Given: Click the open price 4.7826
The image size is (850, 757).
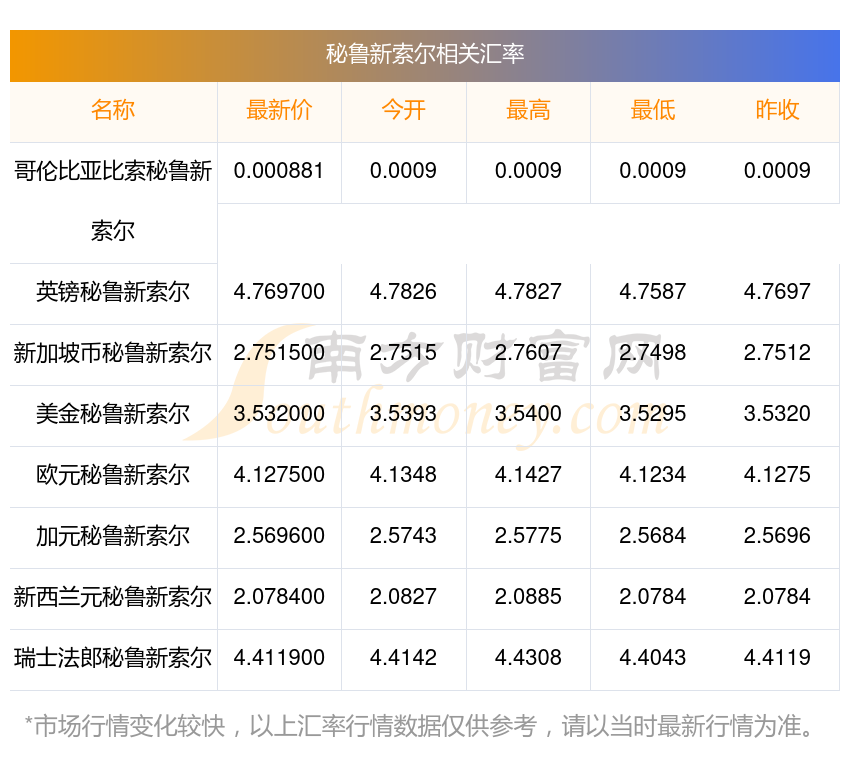Looking at the screenshot, I should (403, 292).
